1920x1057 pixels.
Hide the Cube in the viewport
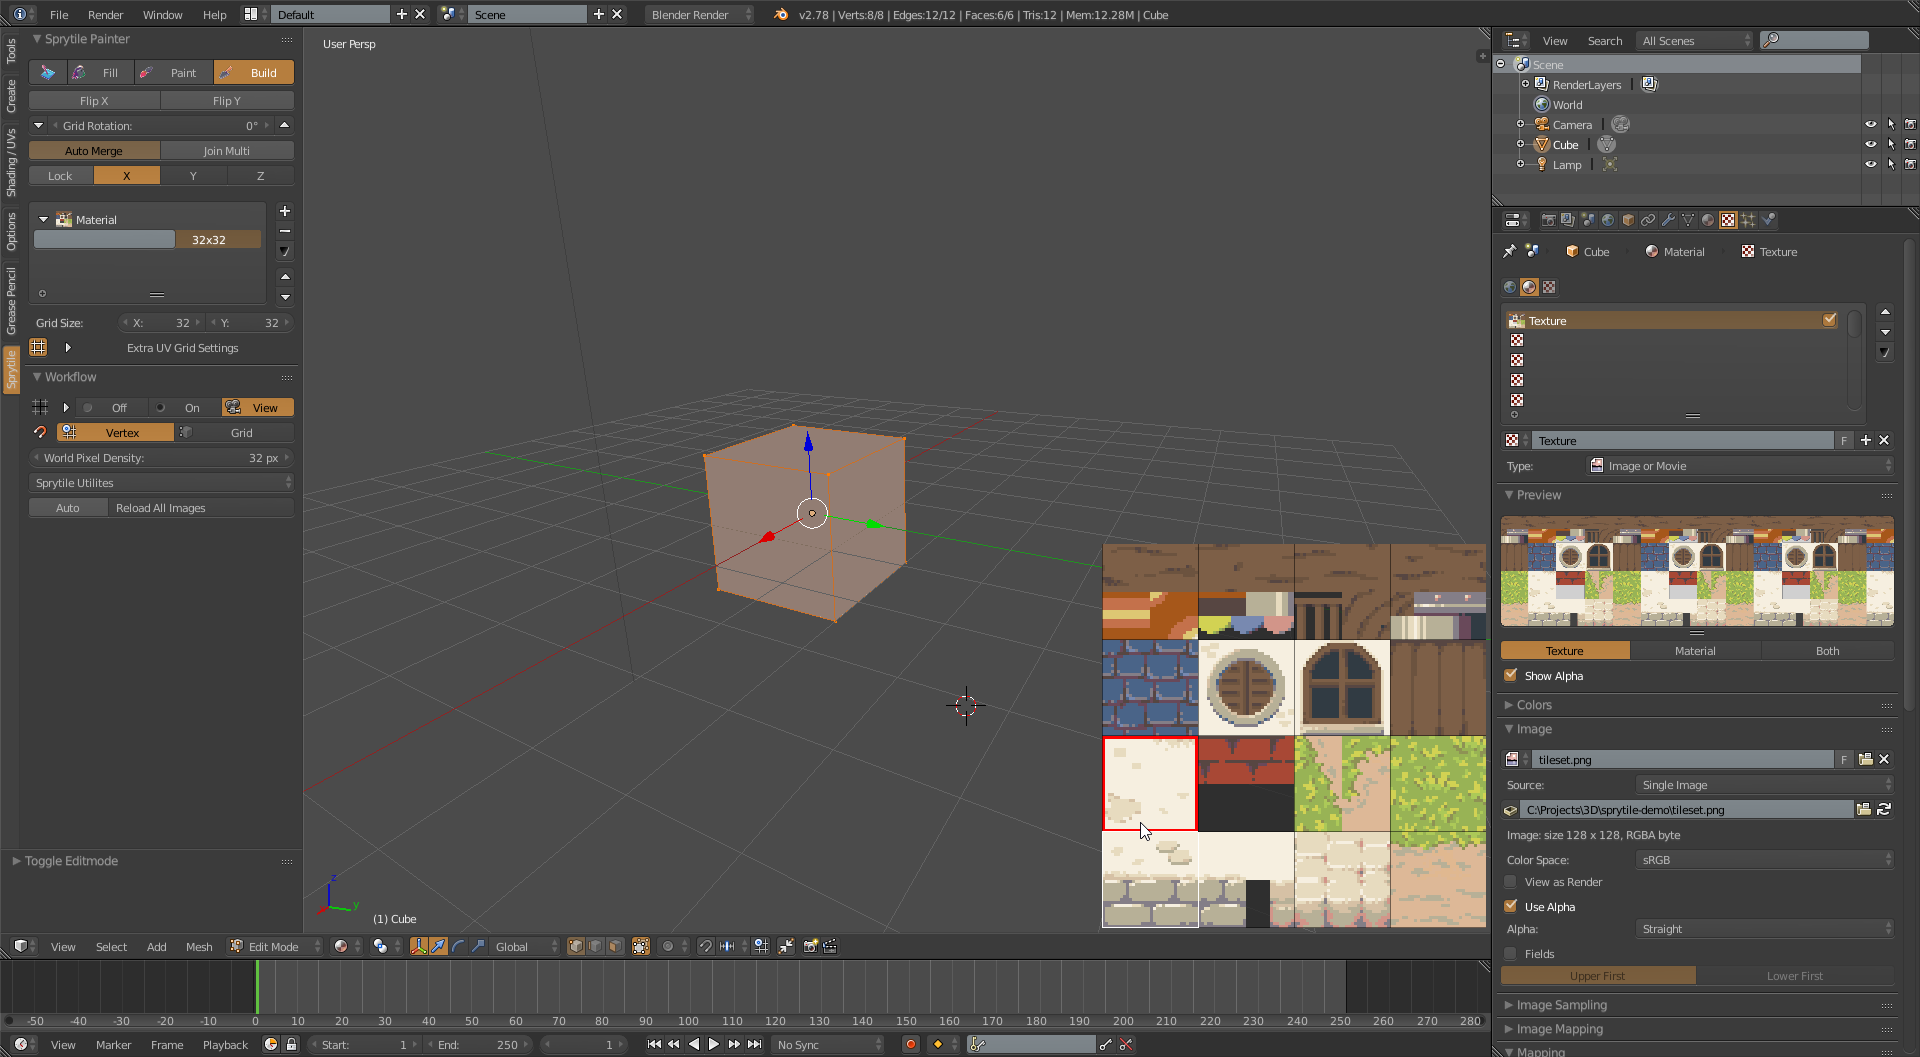click(x=1871, y=144)
